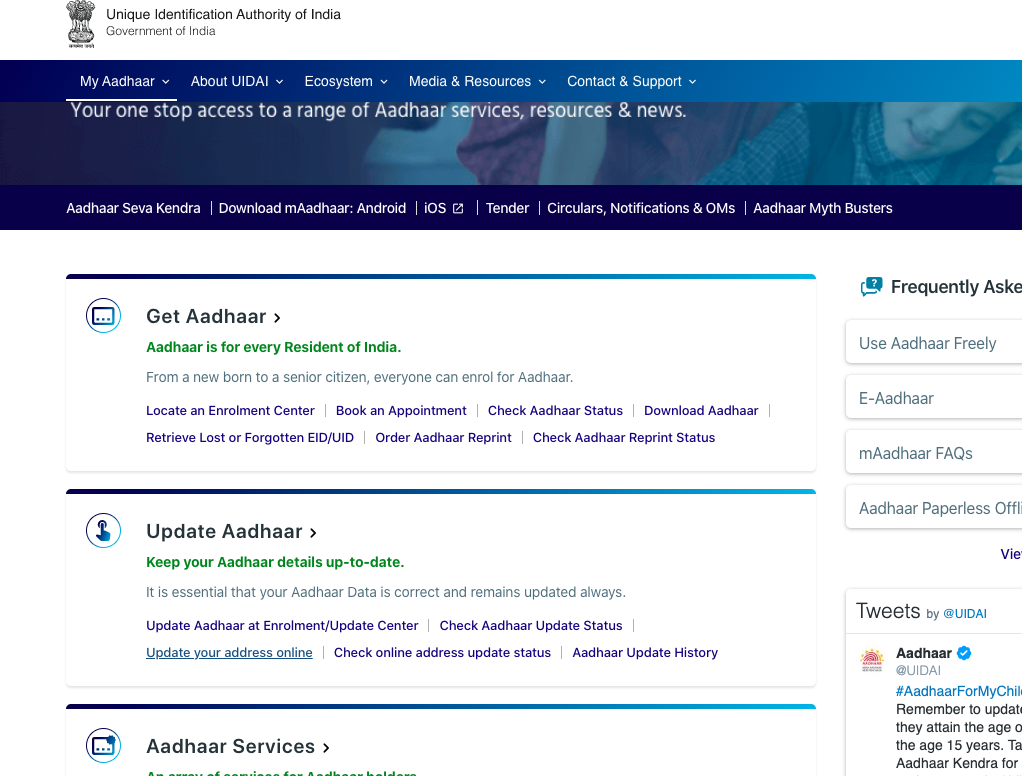Expand the Media & Resources menu

(x=477, y=81)
